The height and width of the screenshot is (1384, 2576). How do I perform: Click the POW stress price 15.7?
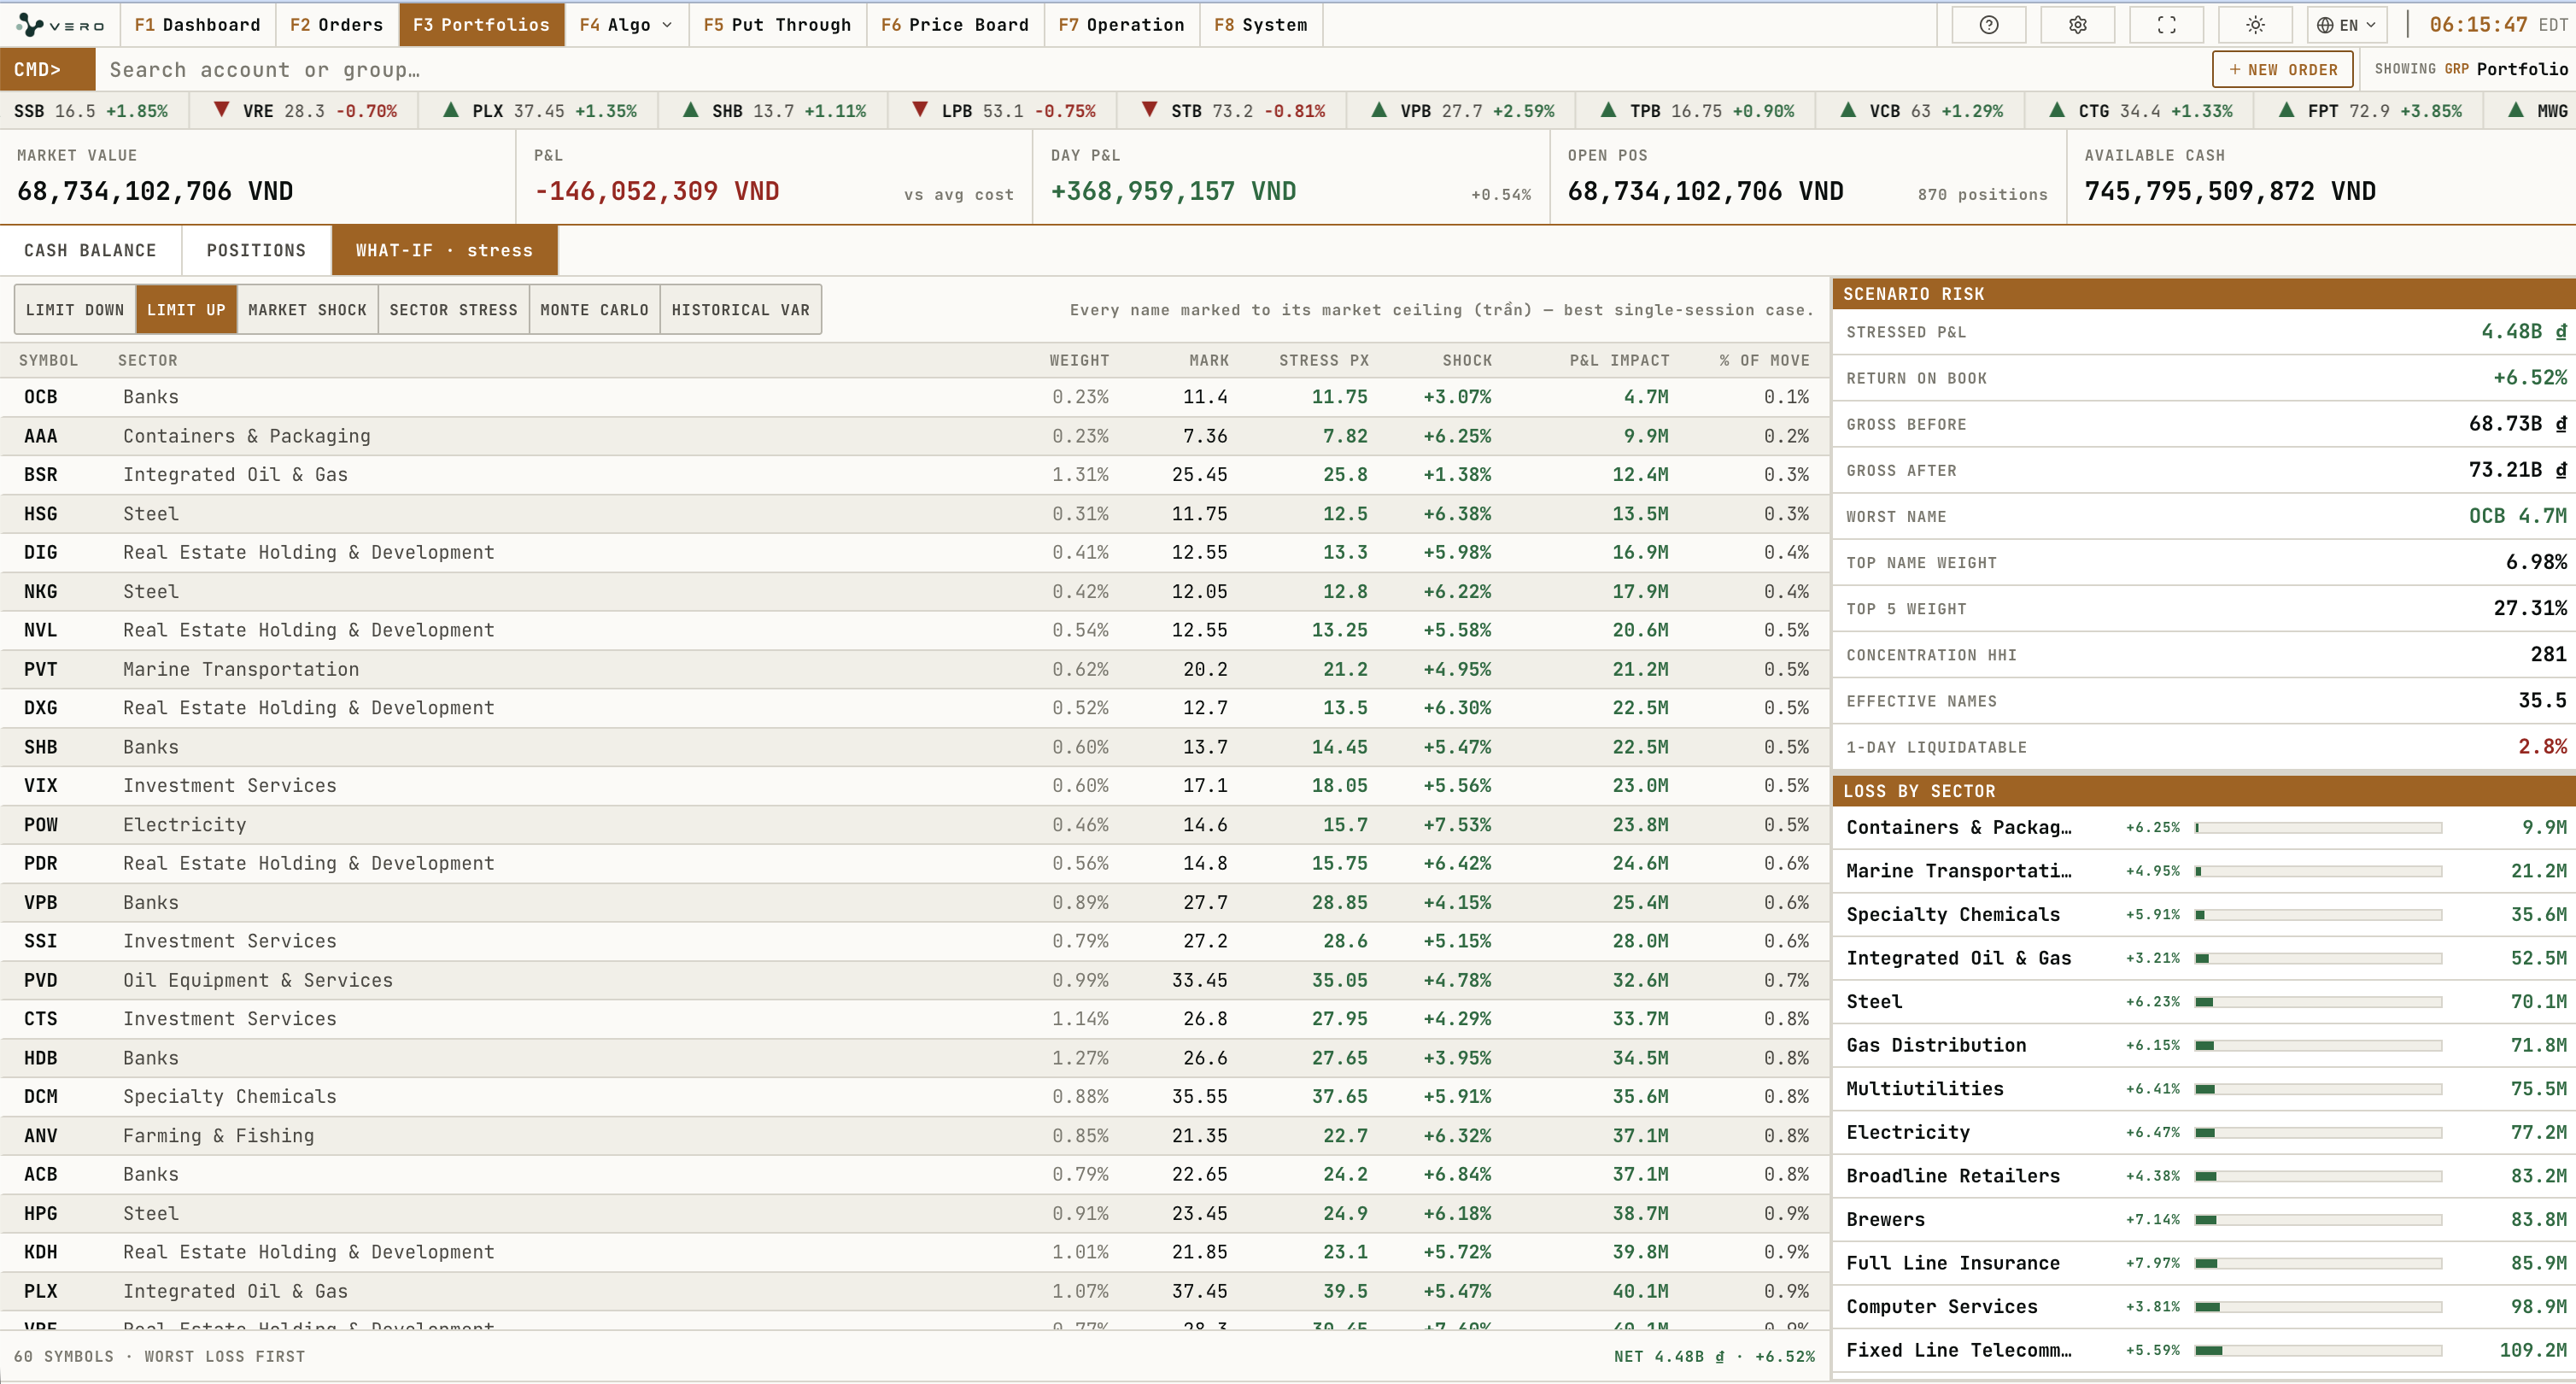(1345, 825)
